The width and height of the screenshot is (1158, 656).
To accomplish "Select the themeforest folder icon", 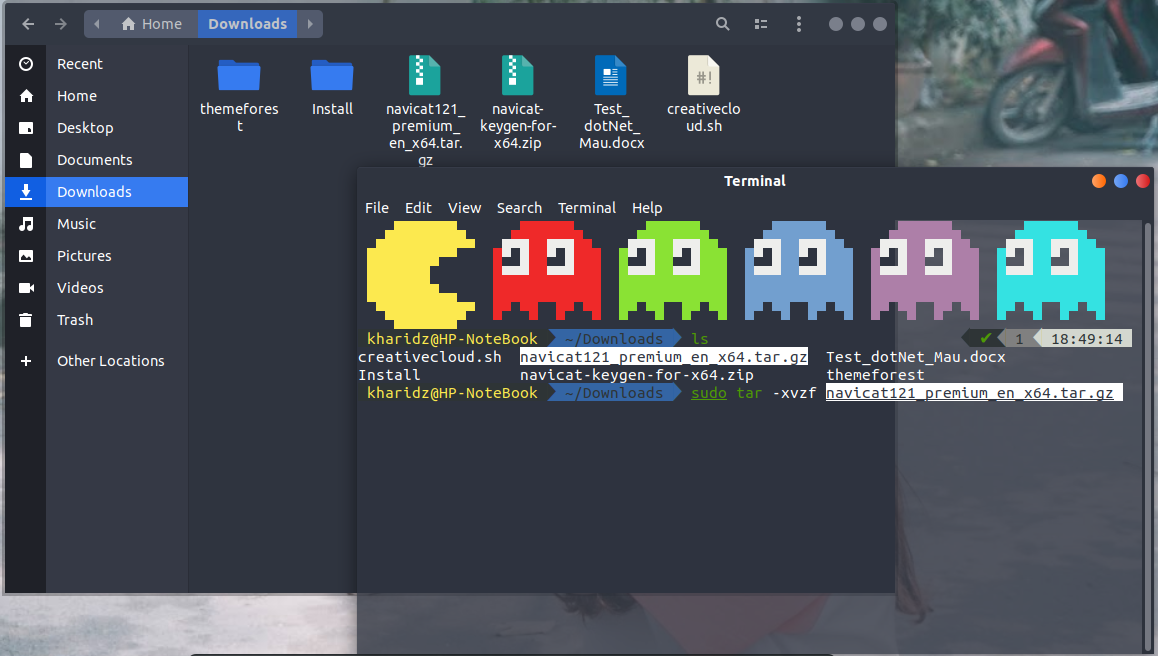I will (x=239, y=75).
